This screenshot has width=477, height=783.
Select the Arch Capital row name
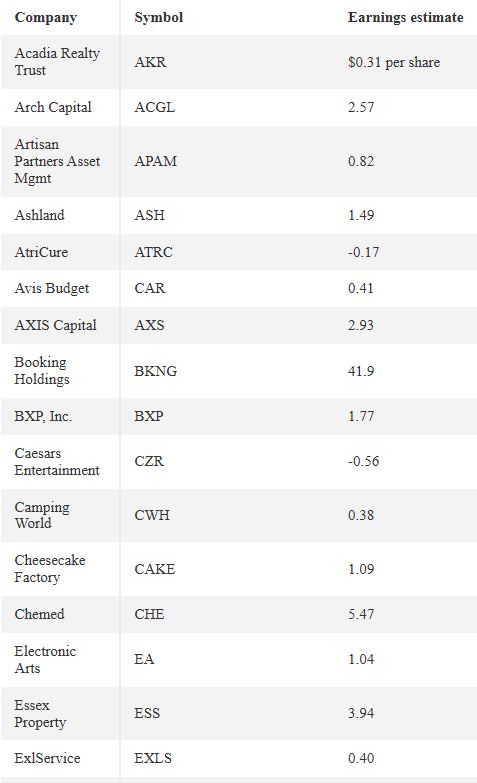[53, 107]
